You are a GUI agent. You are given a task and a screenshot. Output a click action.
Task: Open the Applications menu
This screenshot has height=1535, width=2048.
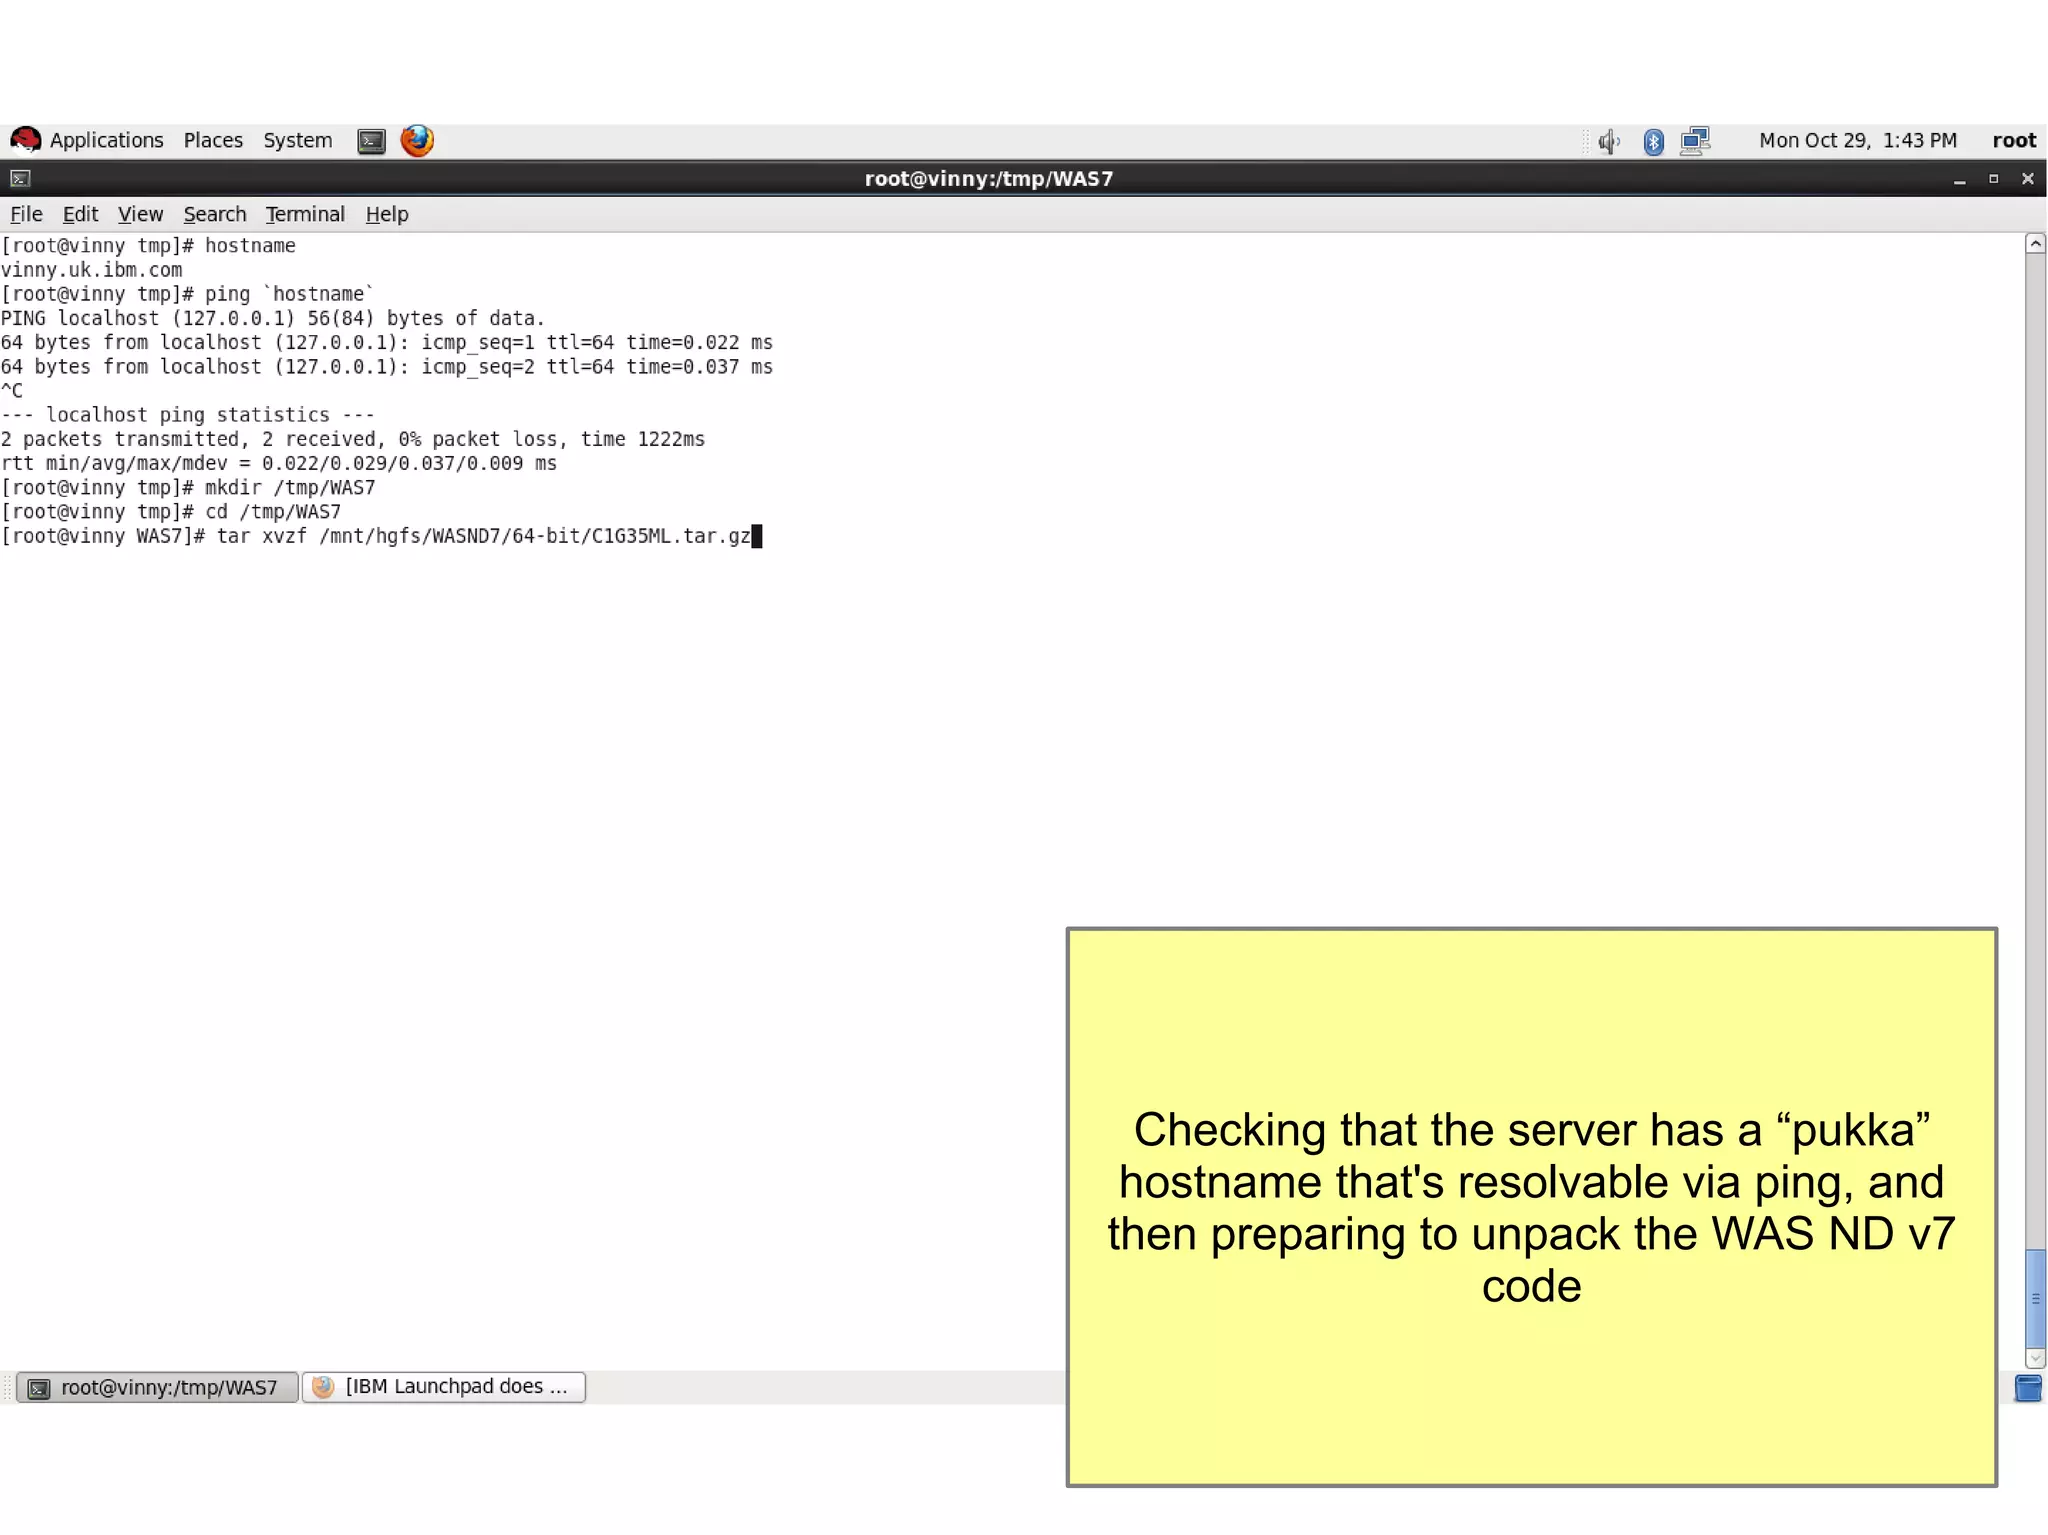[x=106, y=141]
